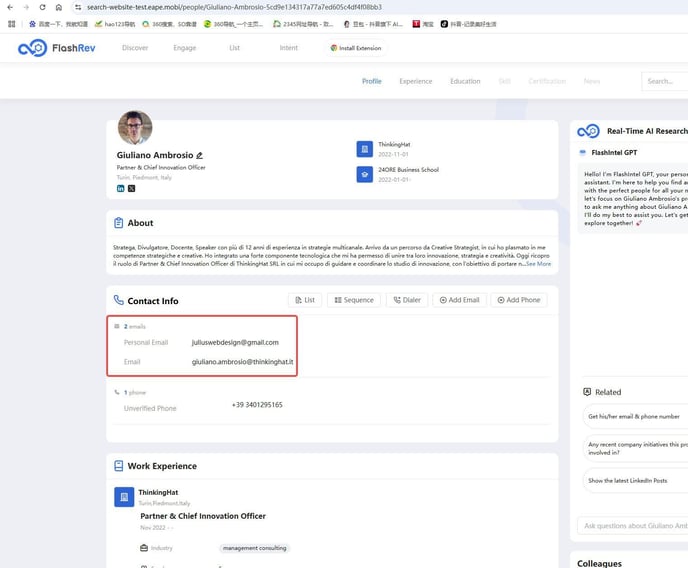Edit name pencil icon beside Giuliano Ambrosio

point(200,156)
